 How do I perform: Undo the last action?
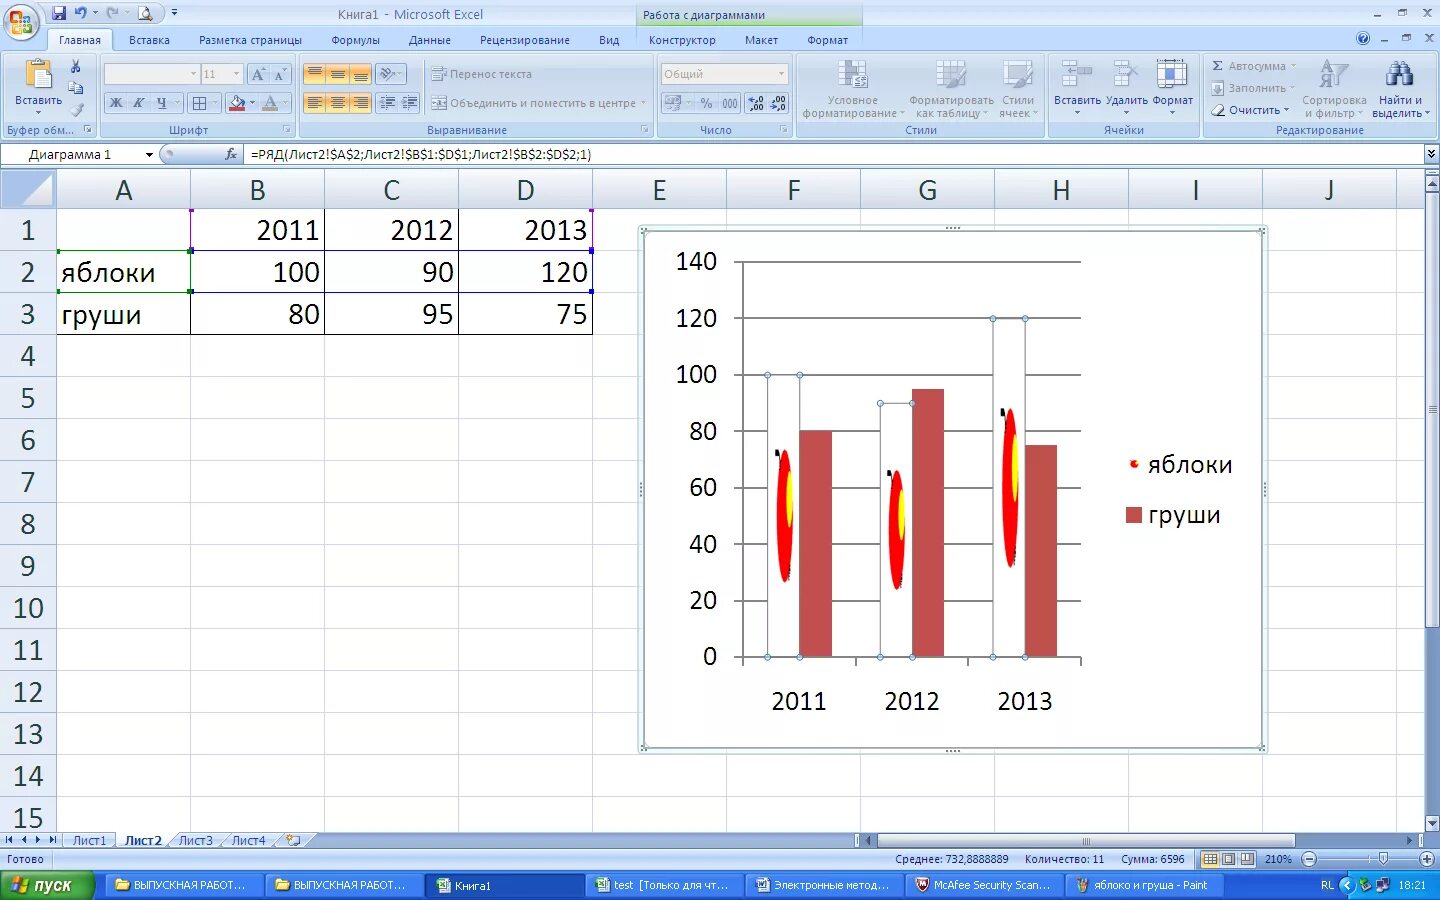[x=80, y=13]
